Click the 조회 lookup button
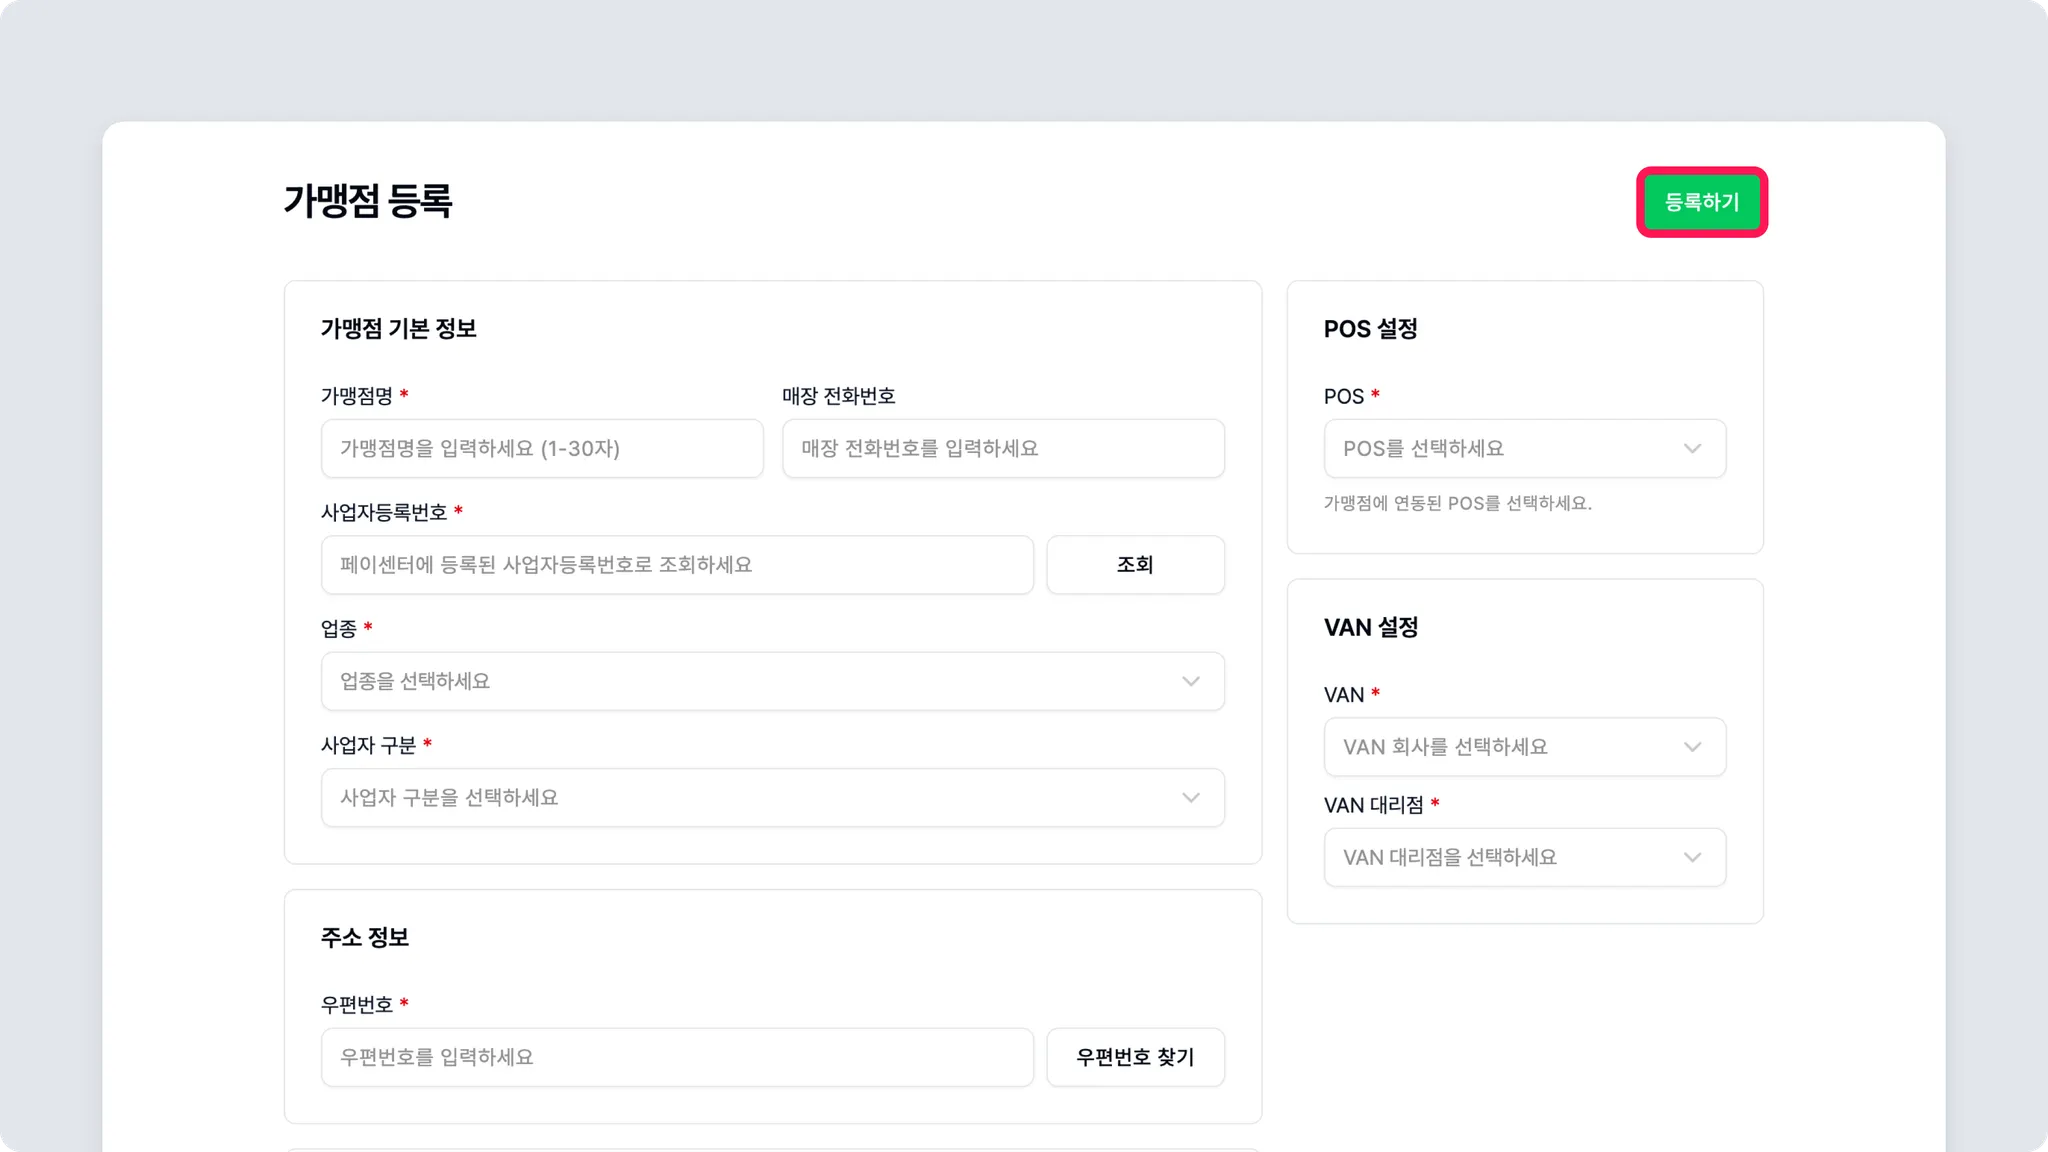The image size is (2048, 1152). 1135,565
